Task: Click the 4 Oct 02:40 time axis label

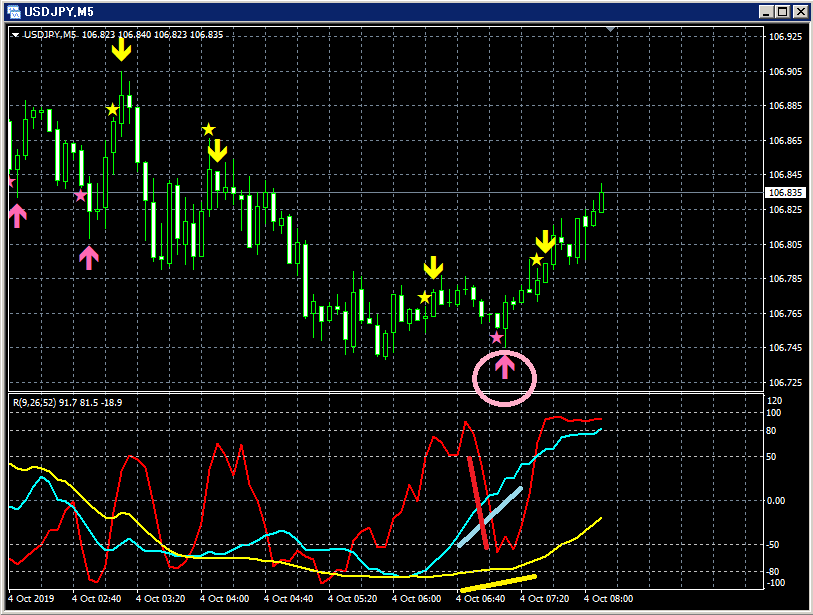Action: pos(96,599)
